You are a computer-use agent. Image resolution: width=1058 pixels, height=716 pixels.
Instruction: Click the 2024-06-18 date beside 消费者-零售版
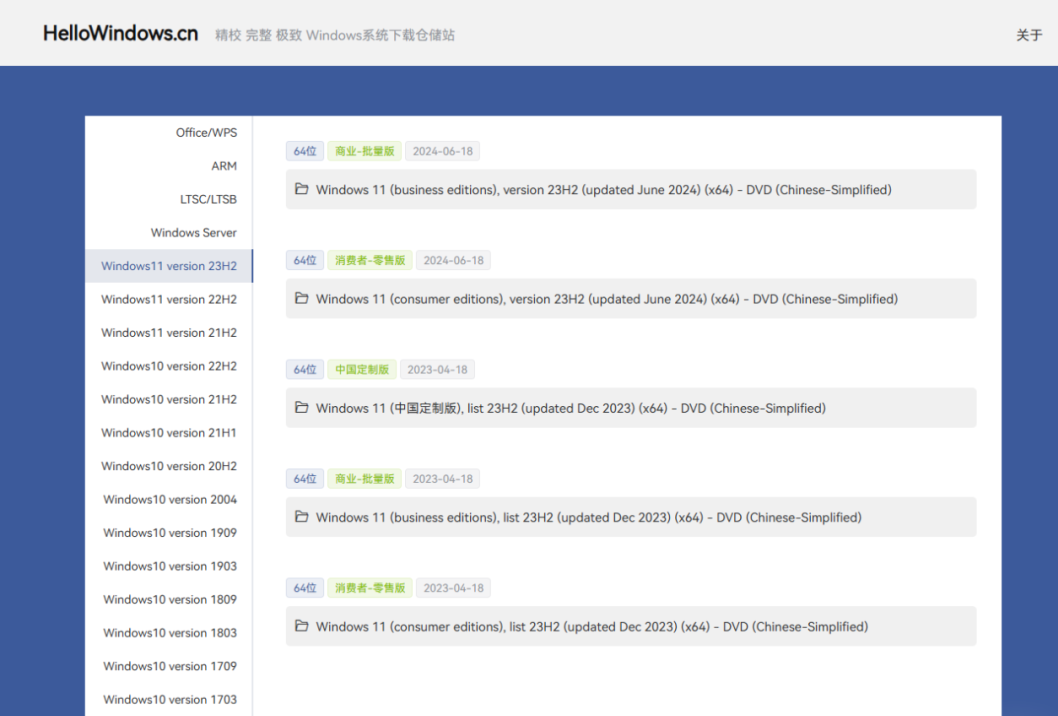pos(453,260)
